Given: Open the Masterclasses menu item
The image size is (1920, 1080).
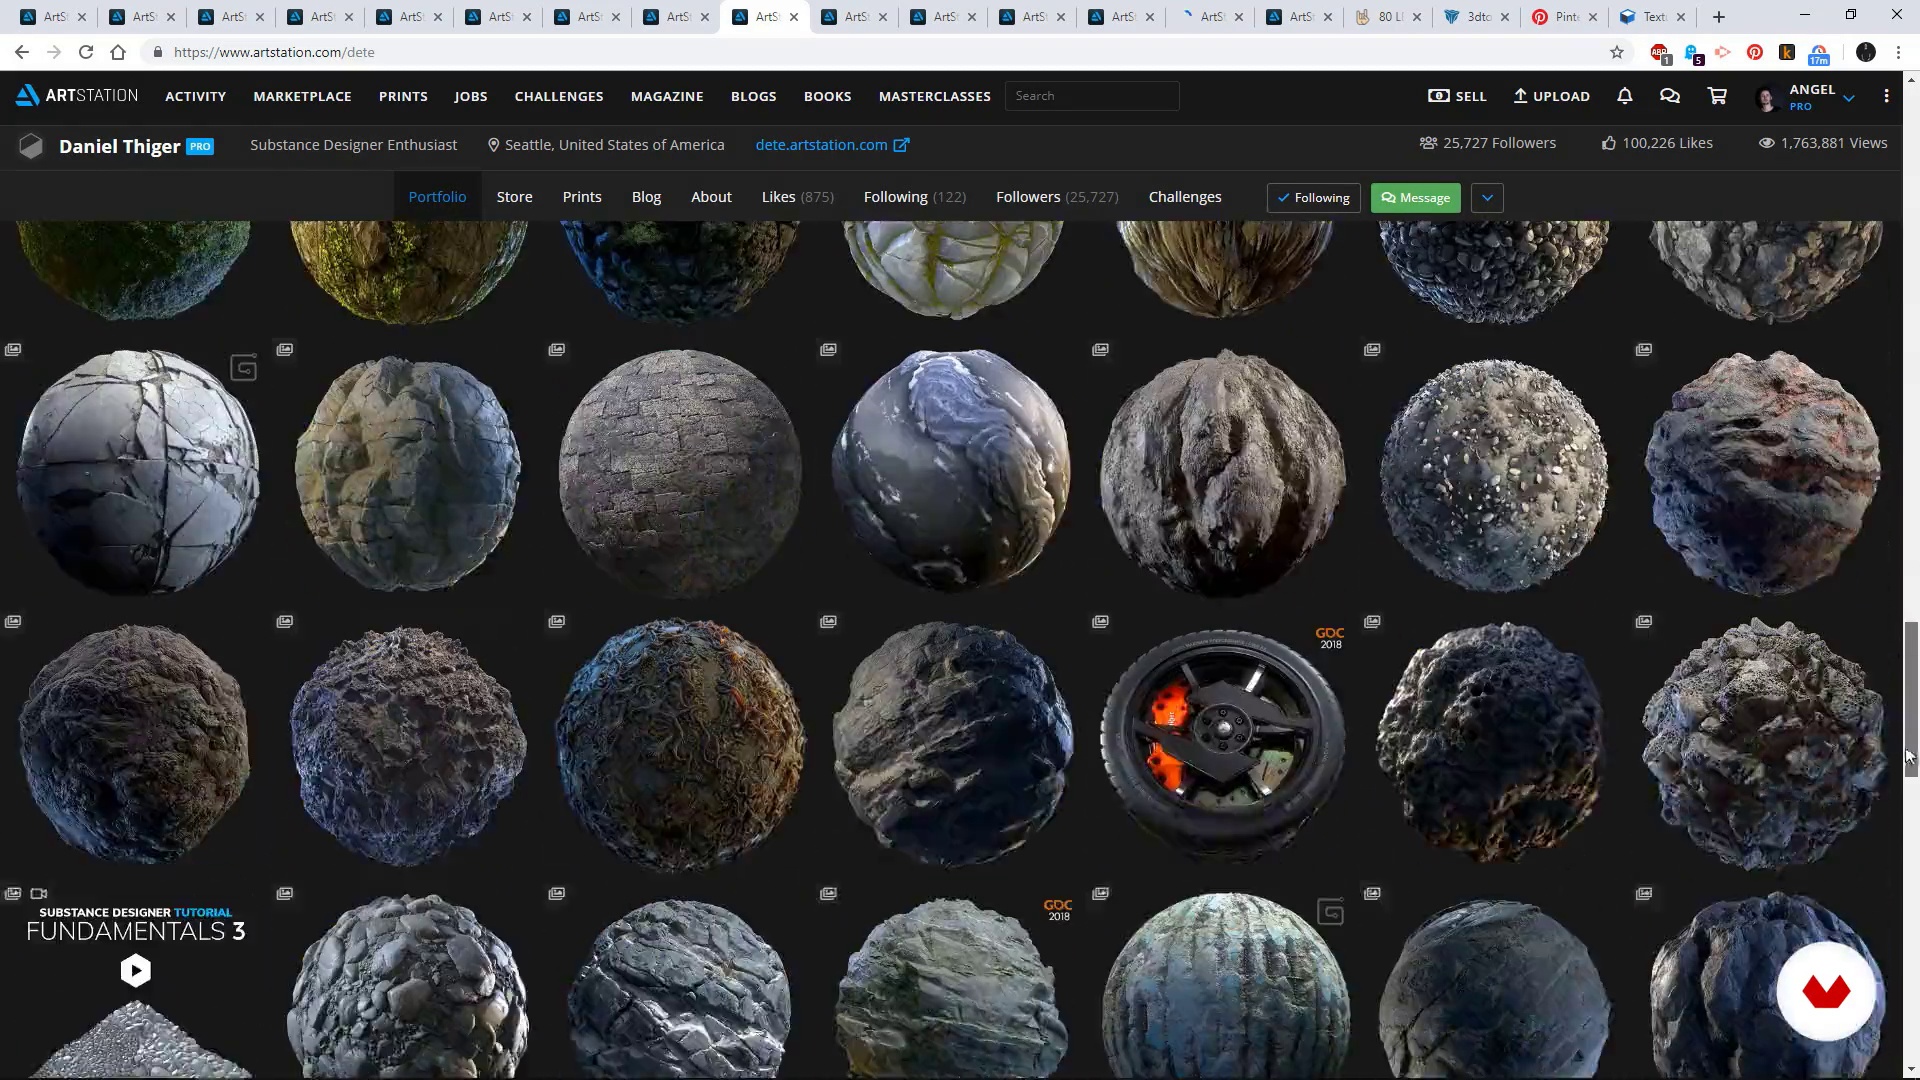Looking at the screenshot, I should point(934,96).
